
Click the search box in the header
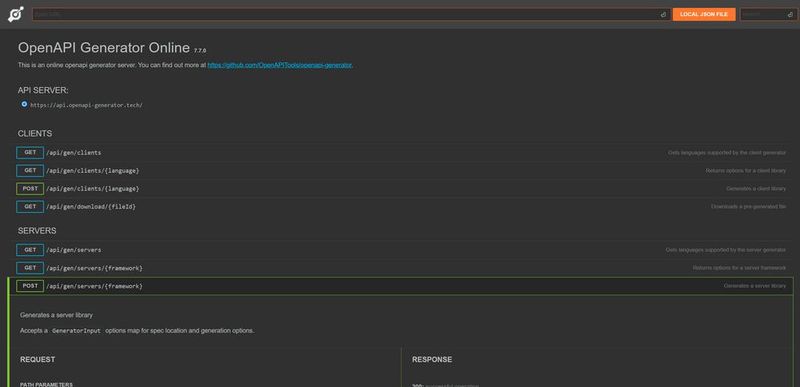click(768, 14)
